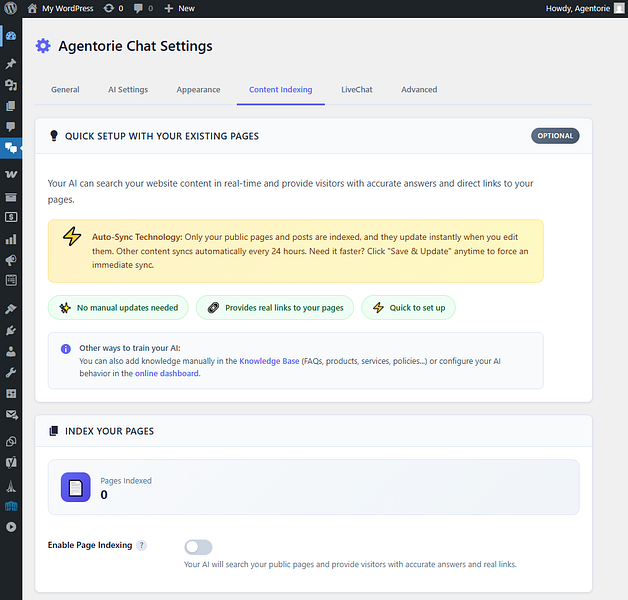Select the Content Indexing tab
The width and height of the screenshot is (628, 600).
[x=280, y=90]
